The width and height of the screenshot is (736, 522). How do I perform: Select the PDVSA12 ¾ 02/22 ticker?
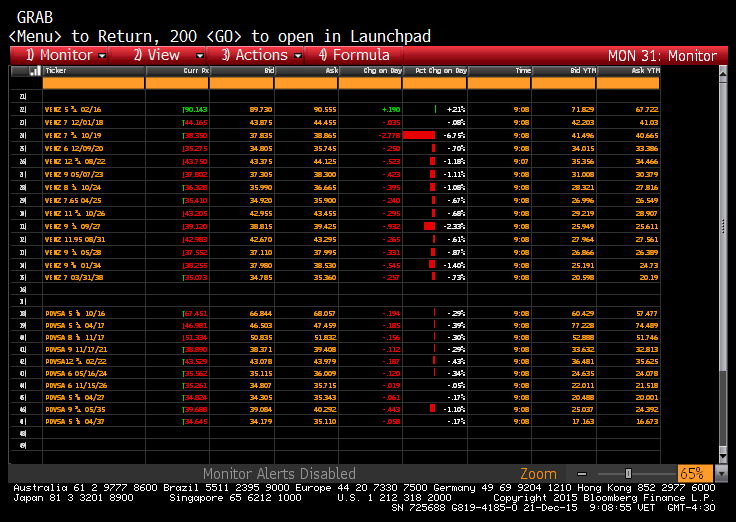(76, 362)
